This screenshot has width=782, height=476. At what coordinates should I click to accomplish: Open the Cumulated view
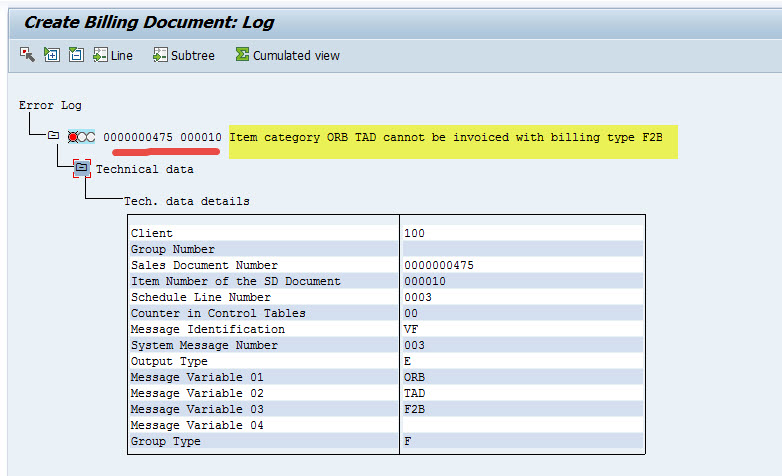(x=288, y=55)
